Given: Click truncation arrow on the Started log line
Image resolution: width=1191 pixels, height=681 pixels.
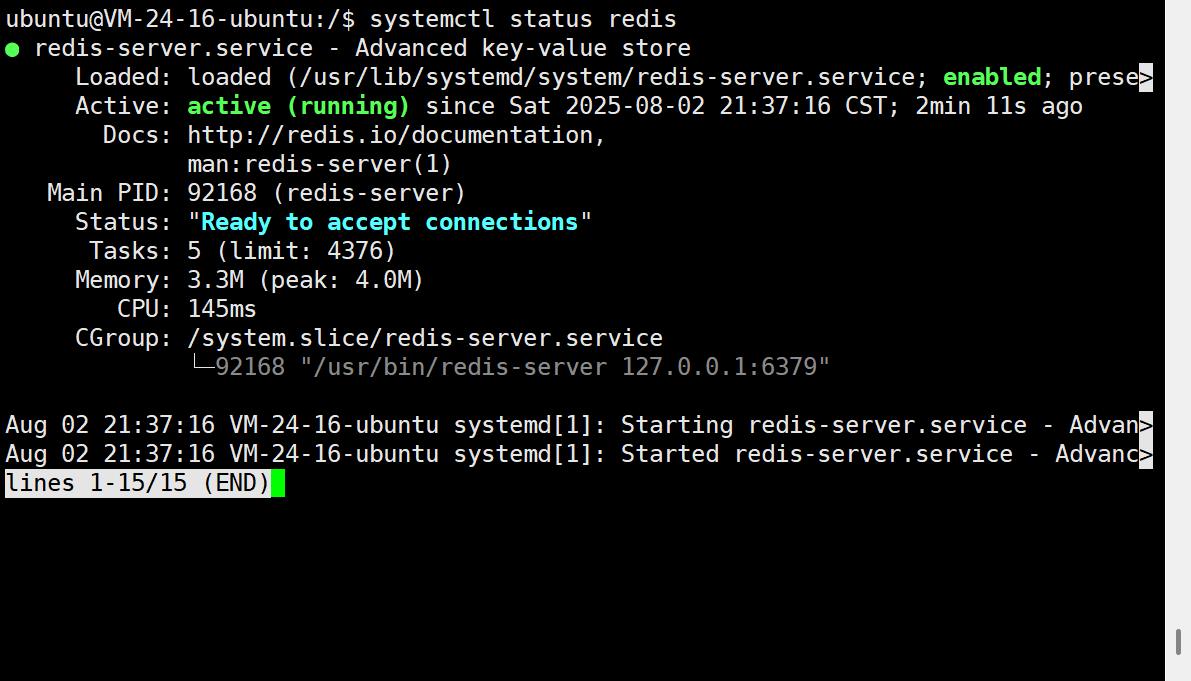Looking at the screenshot, I should [1146, 455].
